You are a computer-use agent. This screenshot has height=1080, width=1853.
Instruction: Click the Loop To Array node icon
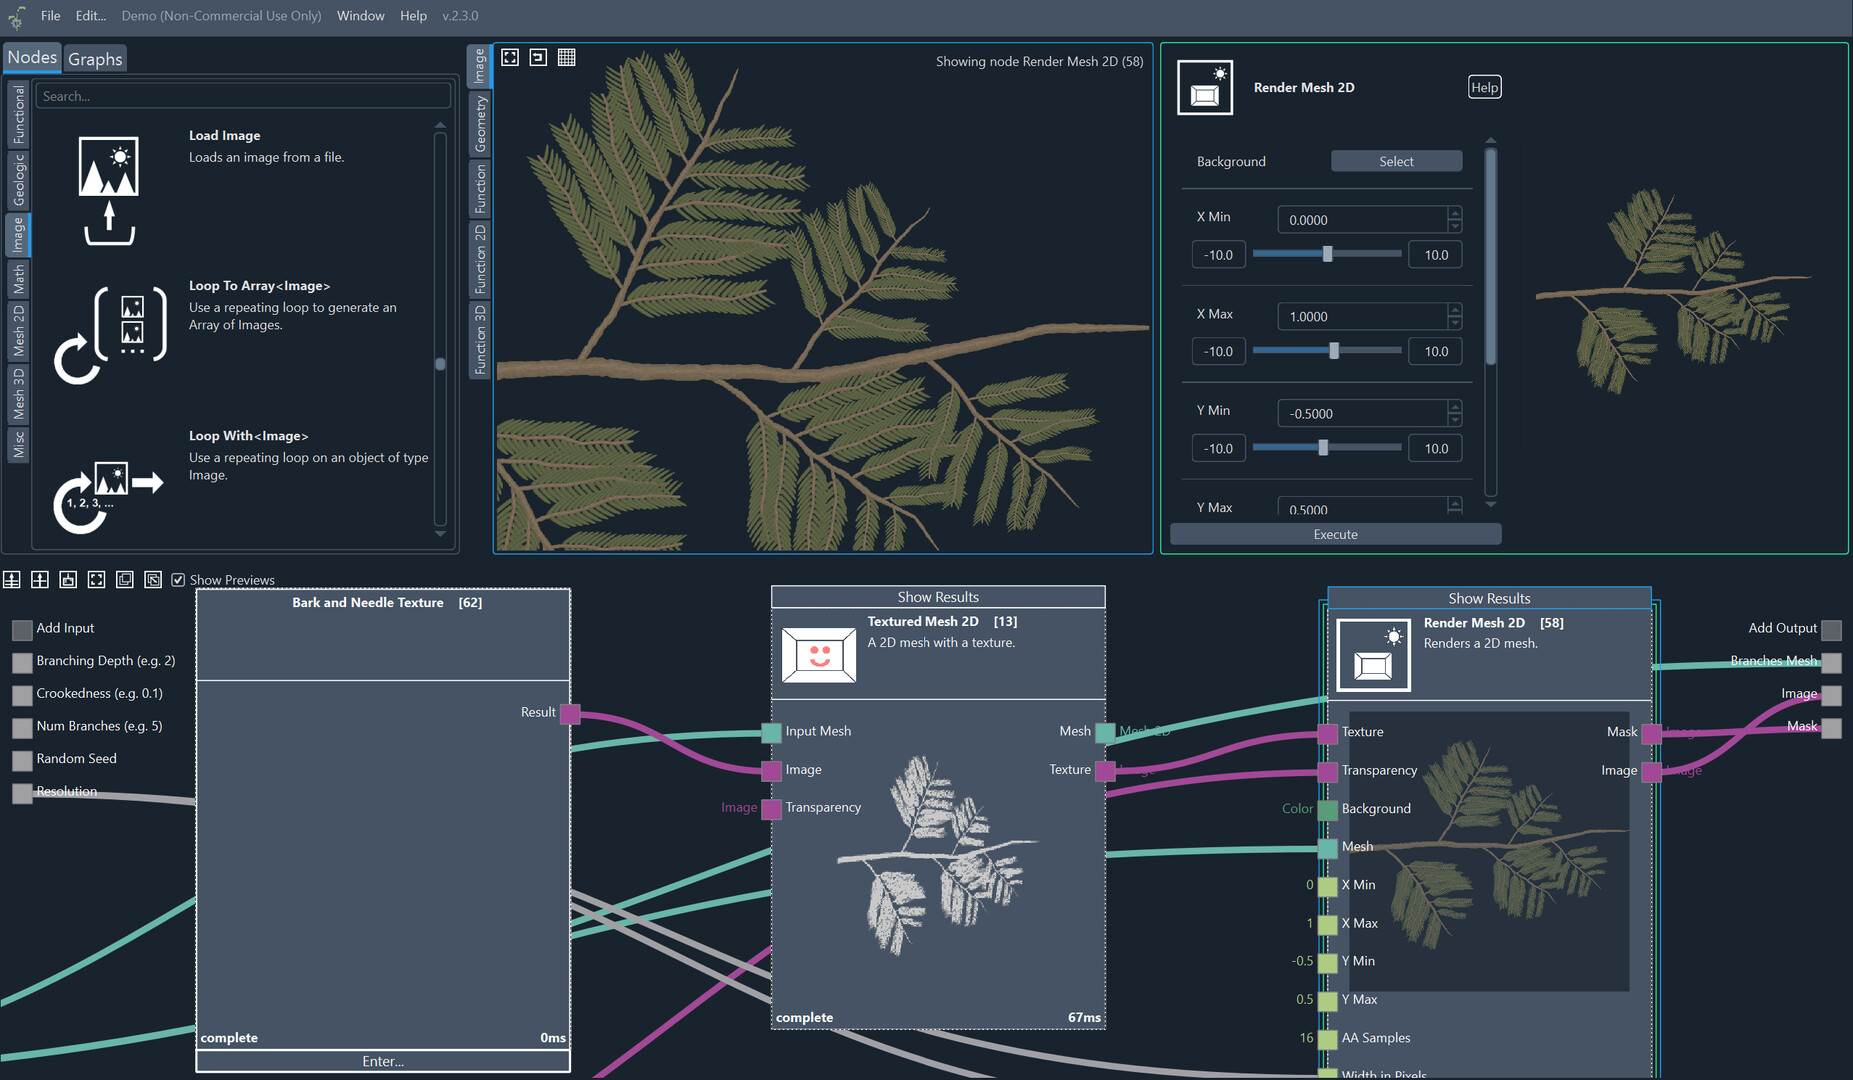[110, 334]
